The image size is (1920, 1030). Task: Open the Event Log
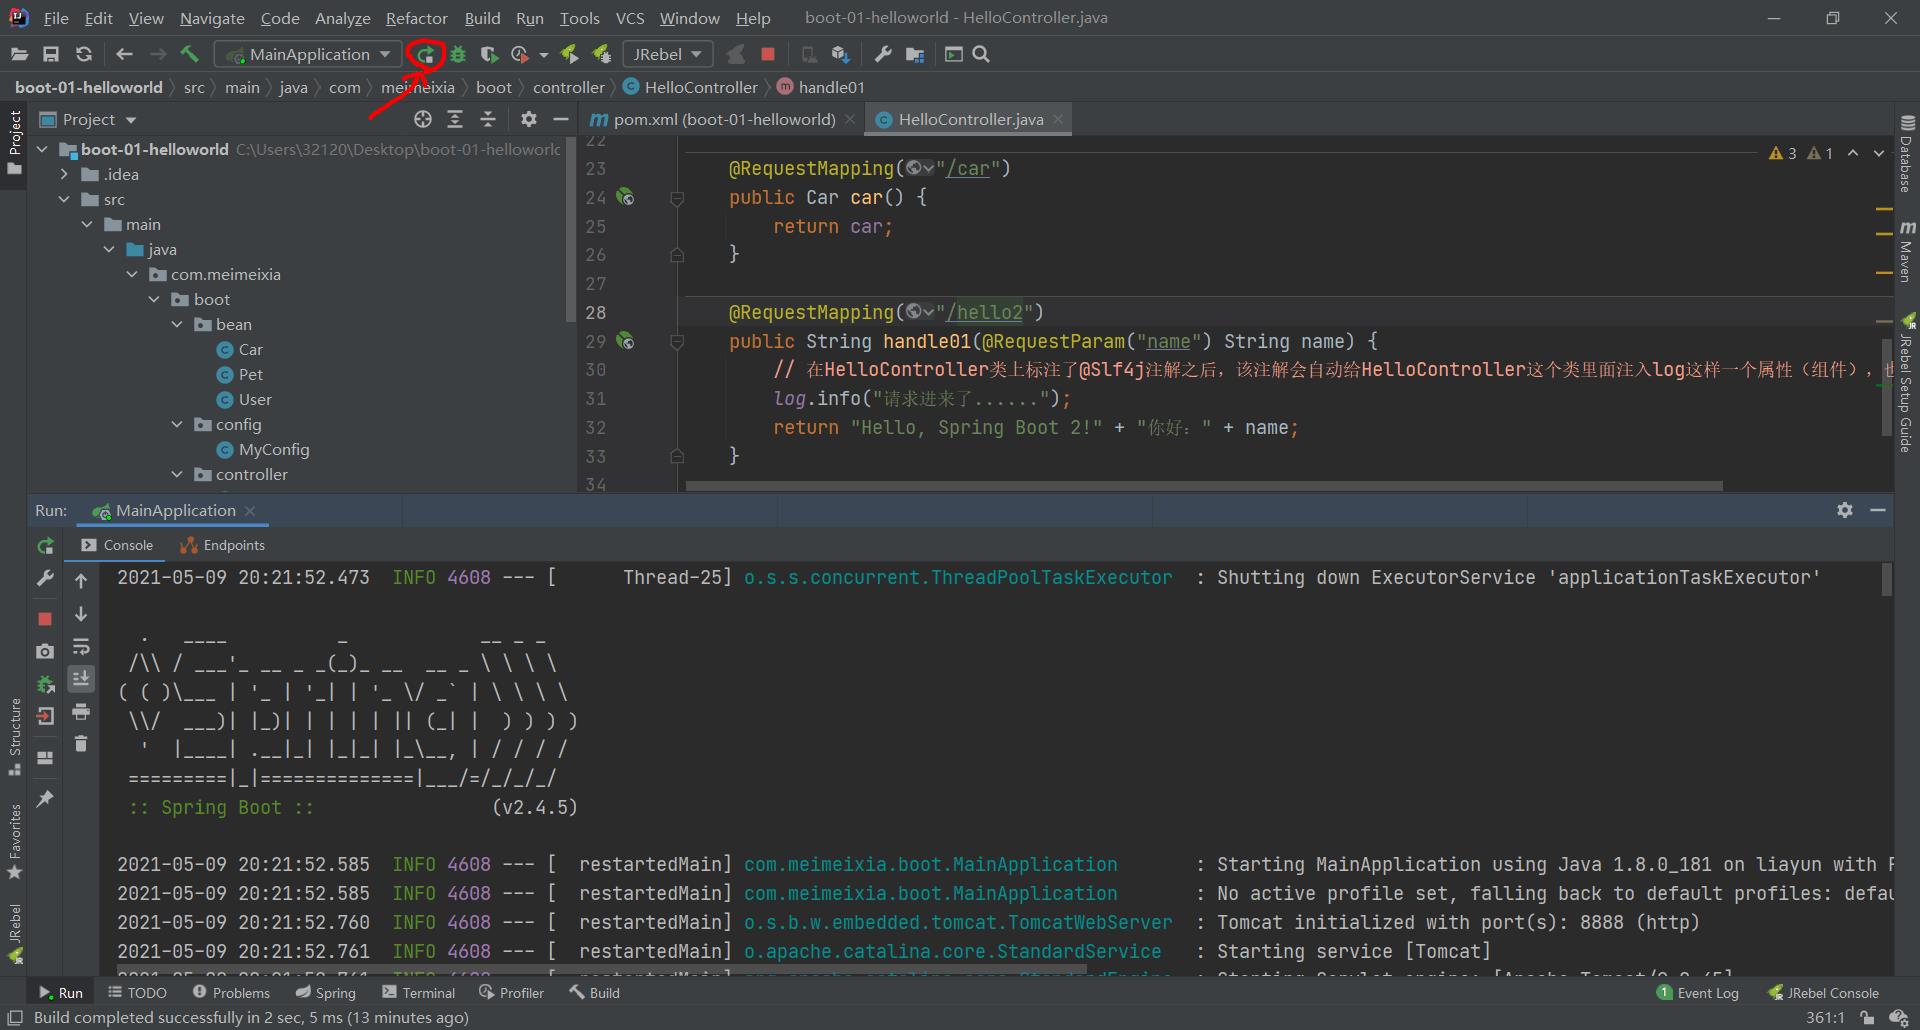click(x=1698, y=993)
